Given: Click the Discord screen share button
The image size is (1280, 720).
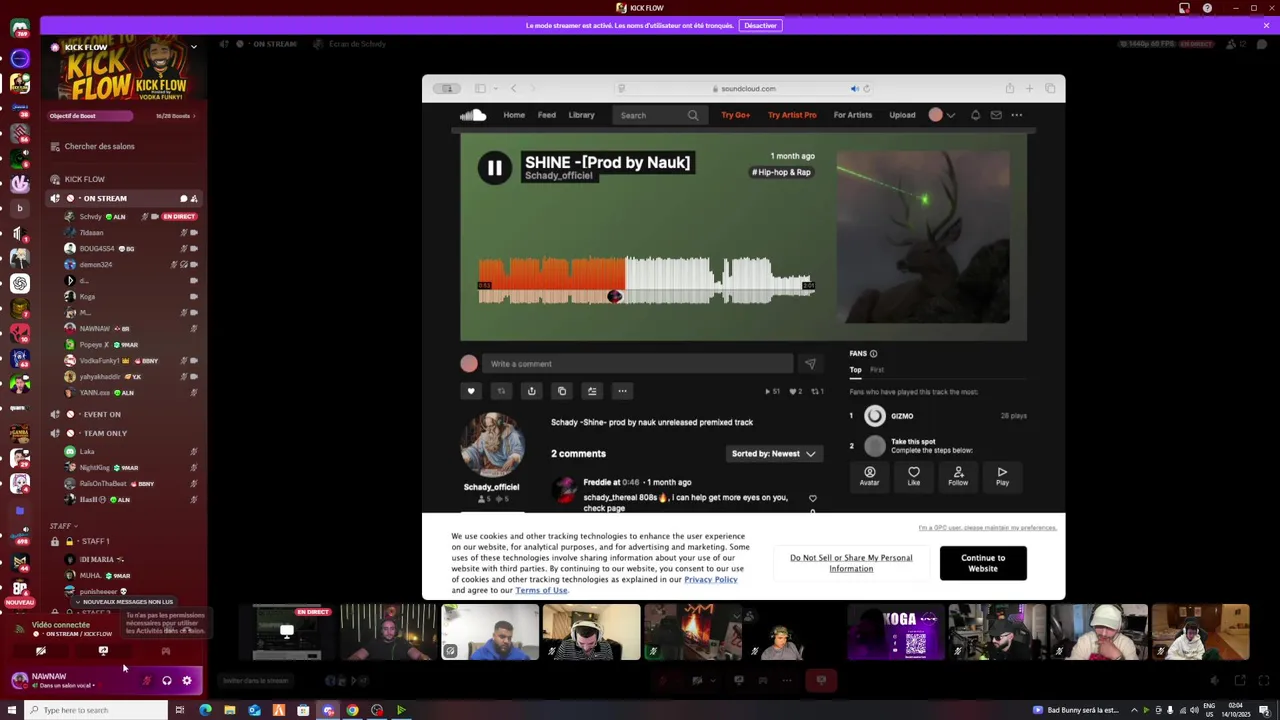Looking at the screenshot, I should pos(103,651).
